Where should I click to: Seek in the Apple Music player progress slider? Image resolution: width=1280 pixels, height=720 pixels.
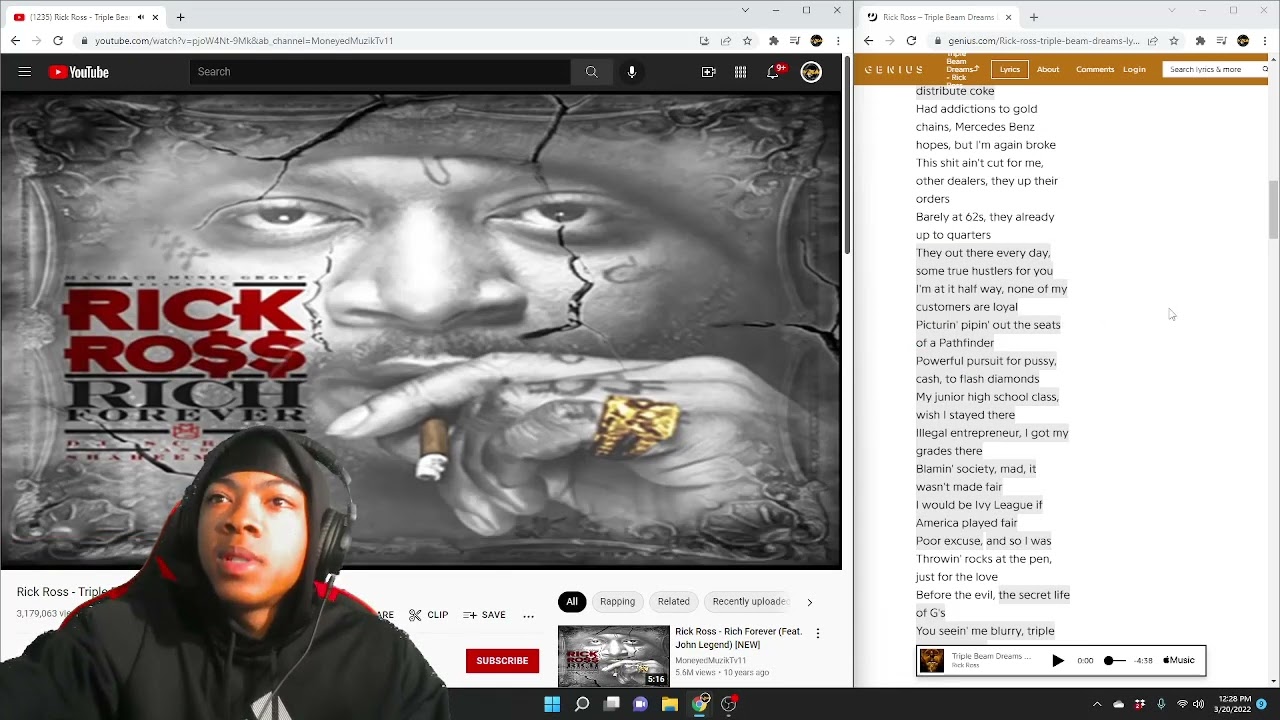[1115, 660]
